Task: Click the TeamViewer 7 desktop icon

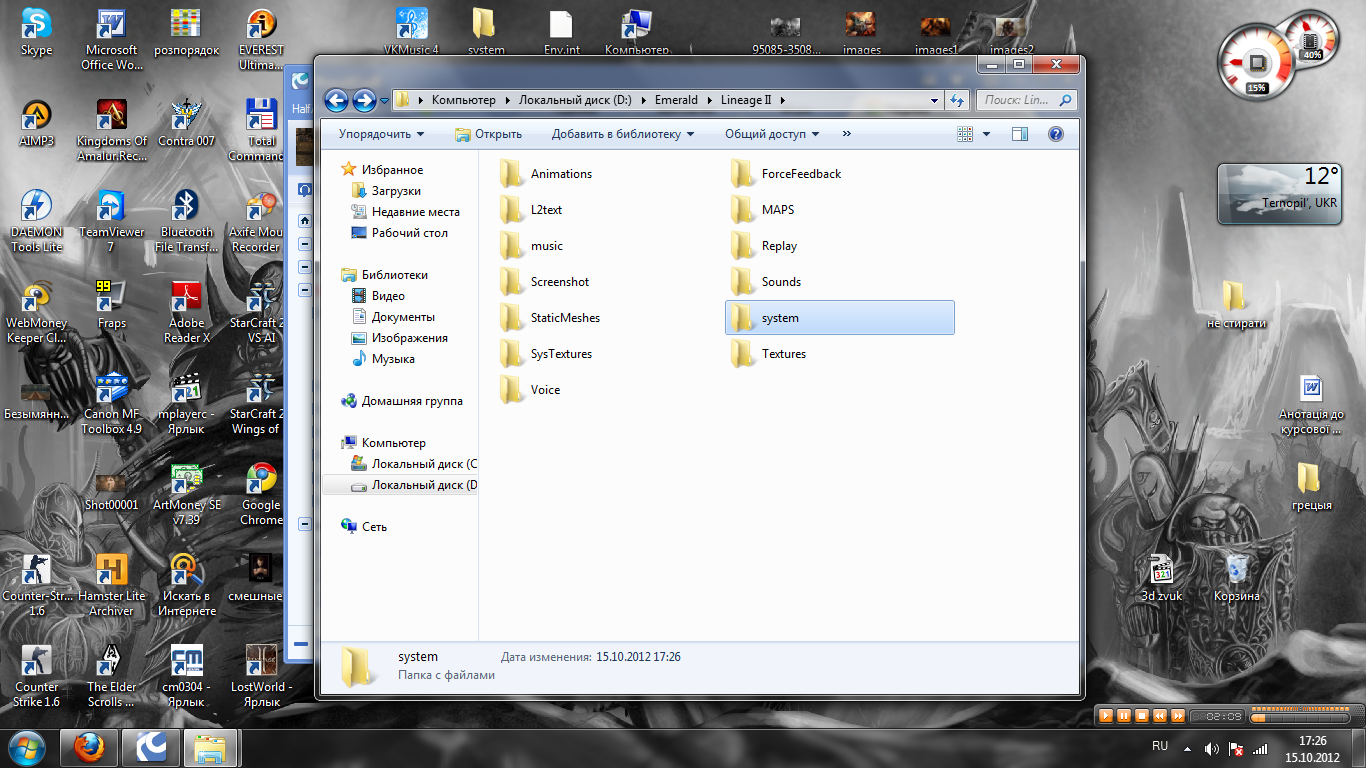Action: tap(112, 220)
